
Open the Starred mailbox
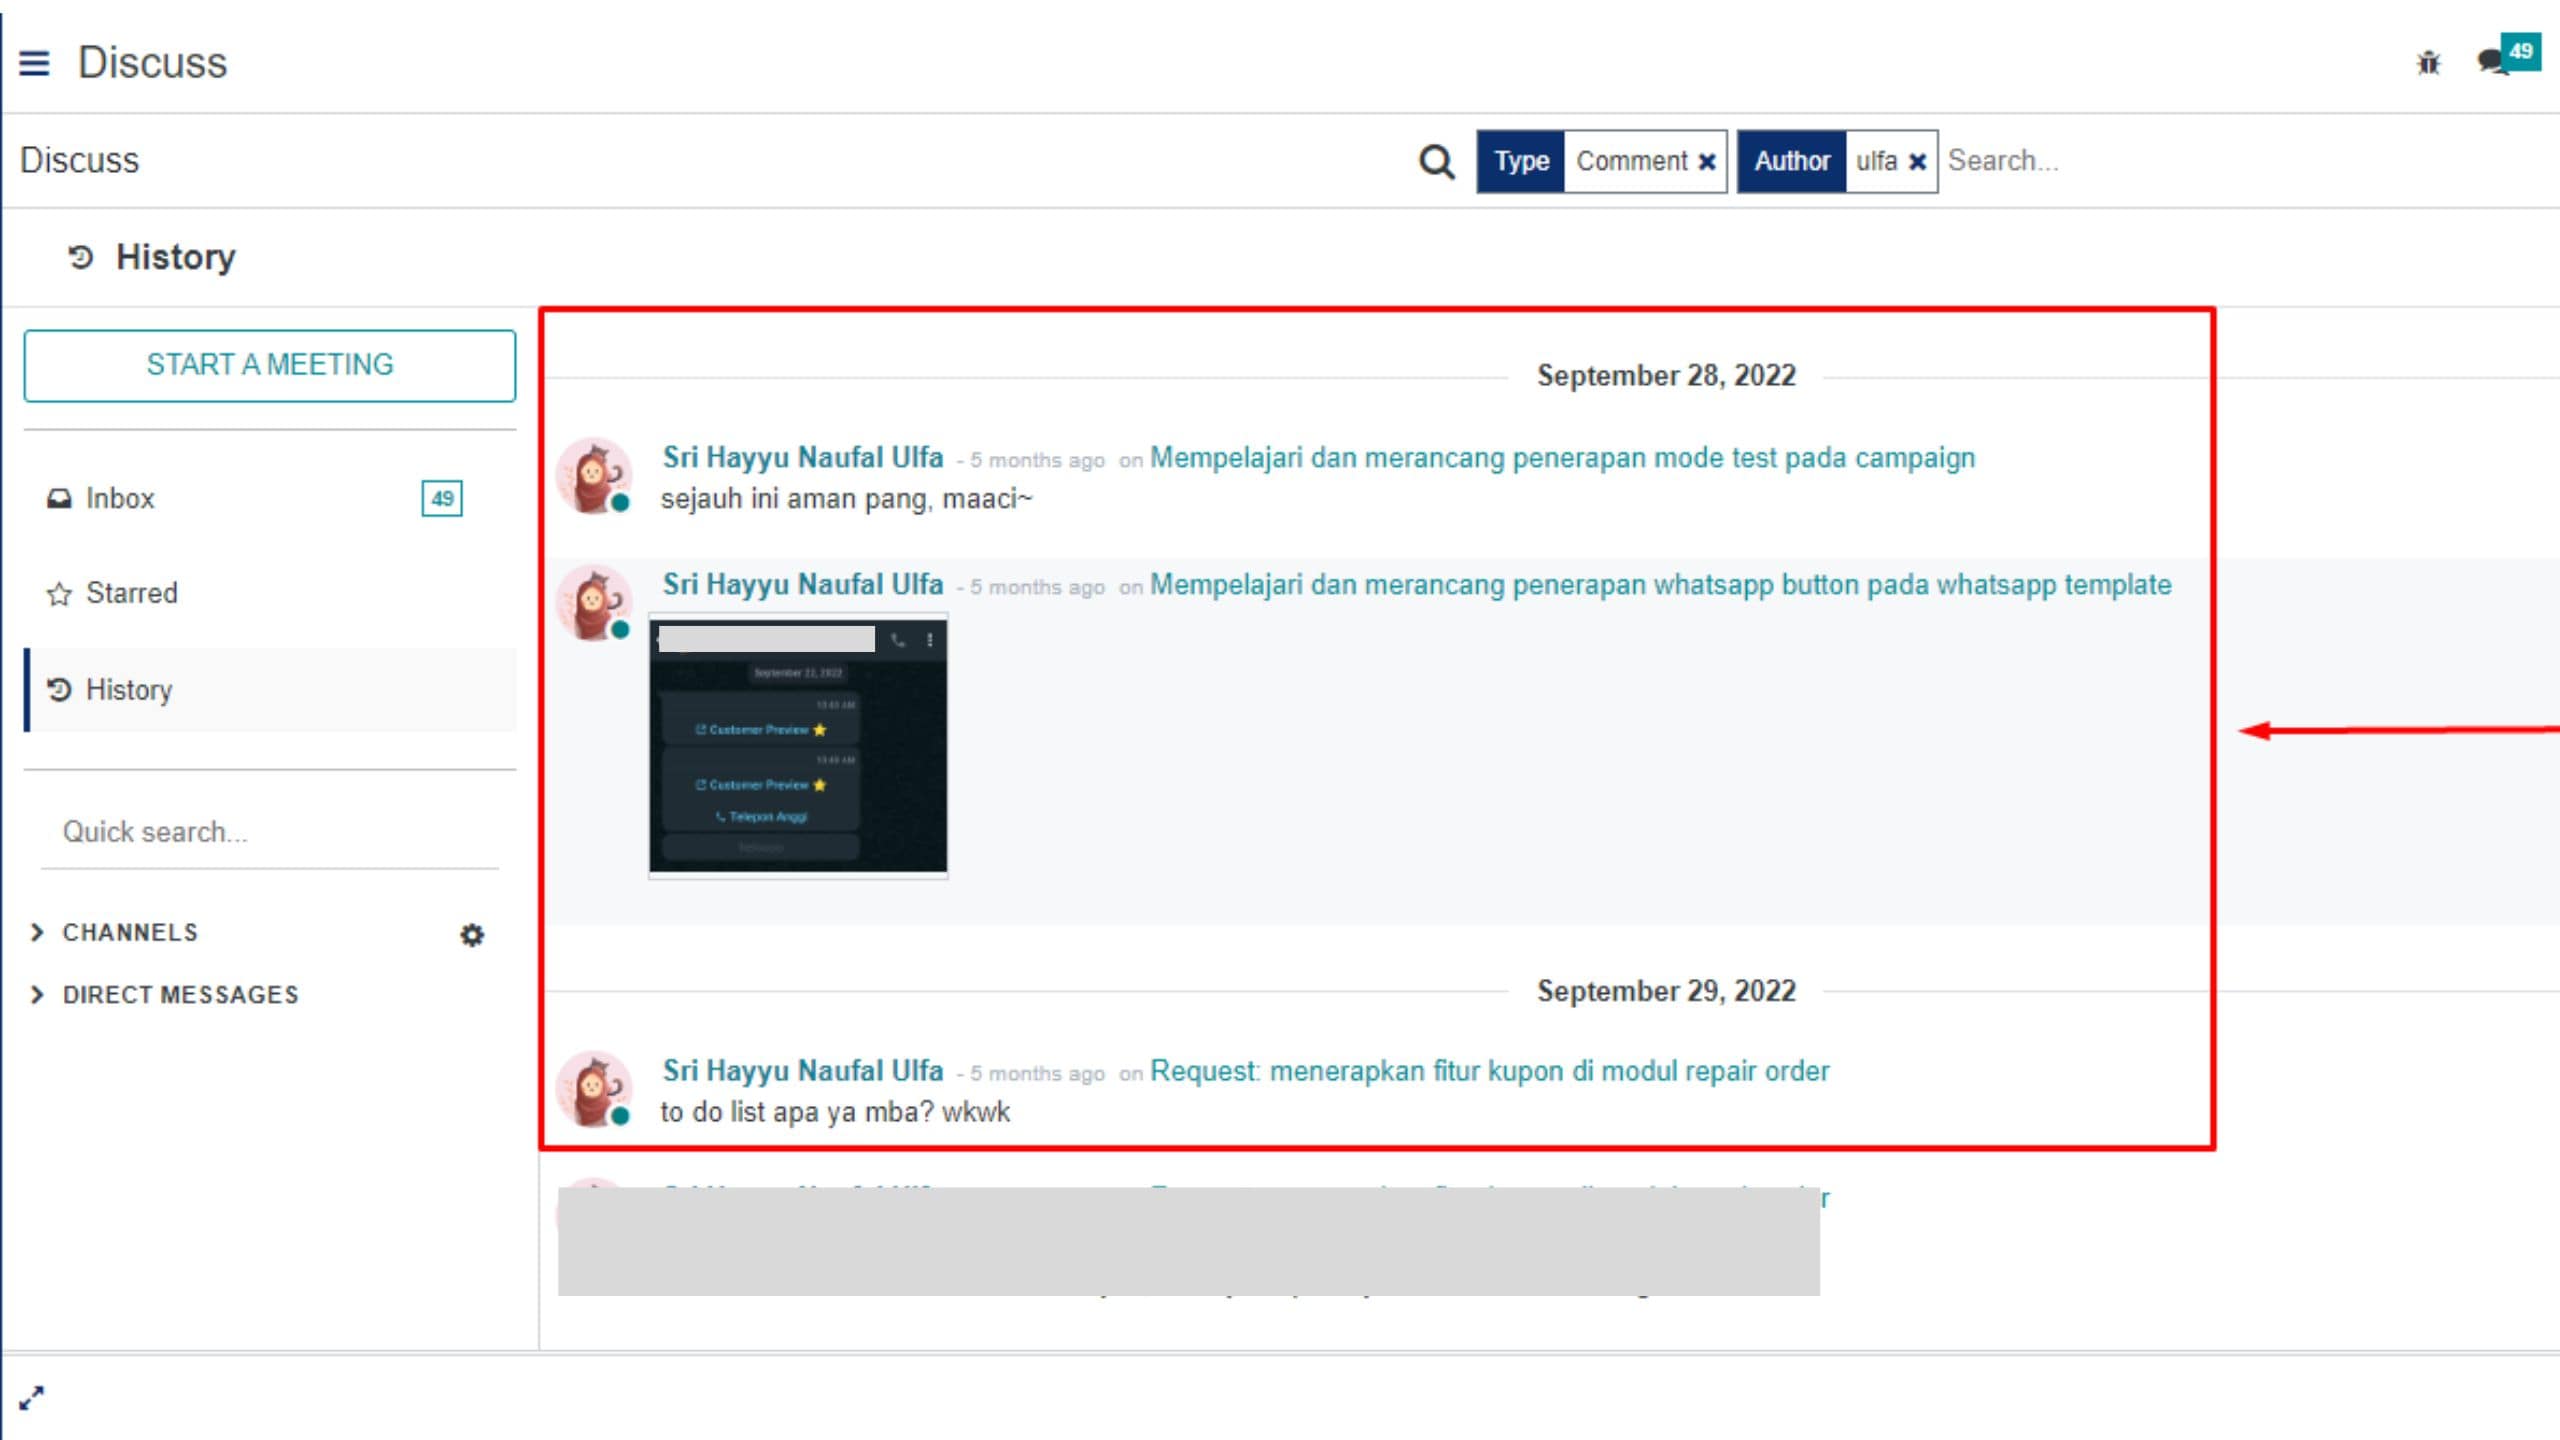click(x=270, y=593)
